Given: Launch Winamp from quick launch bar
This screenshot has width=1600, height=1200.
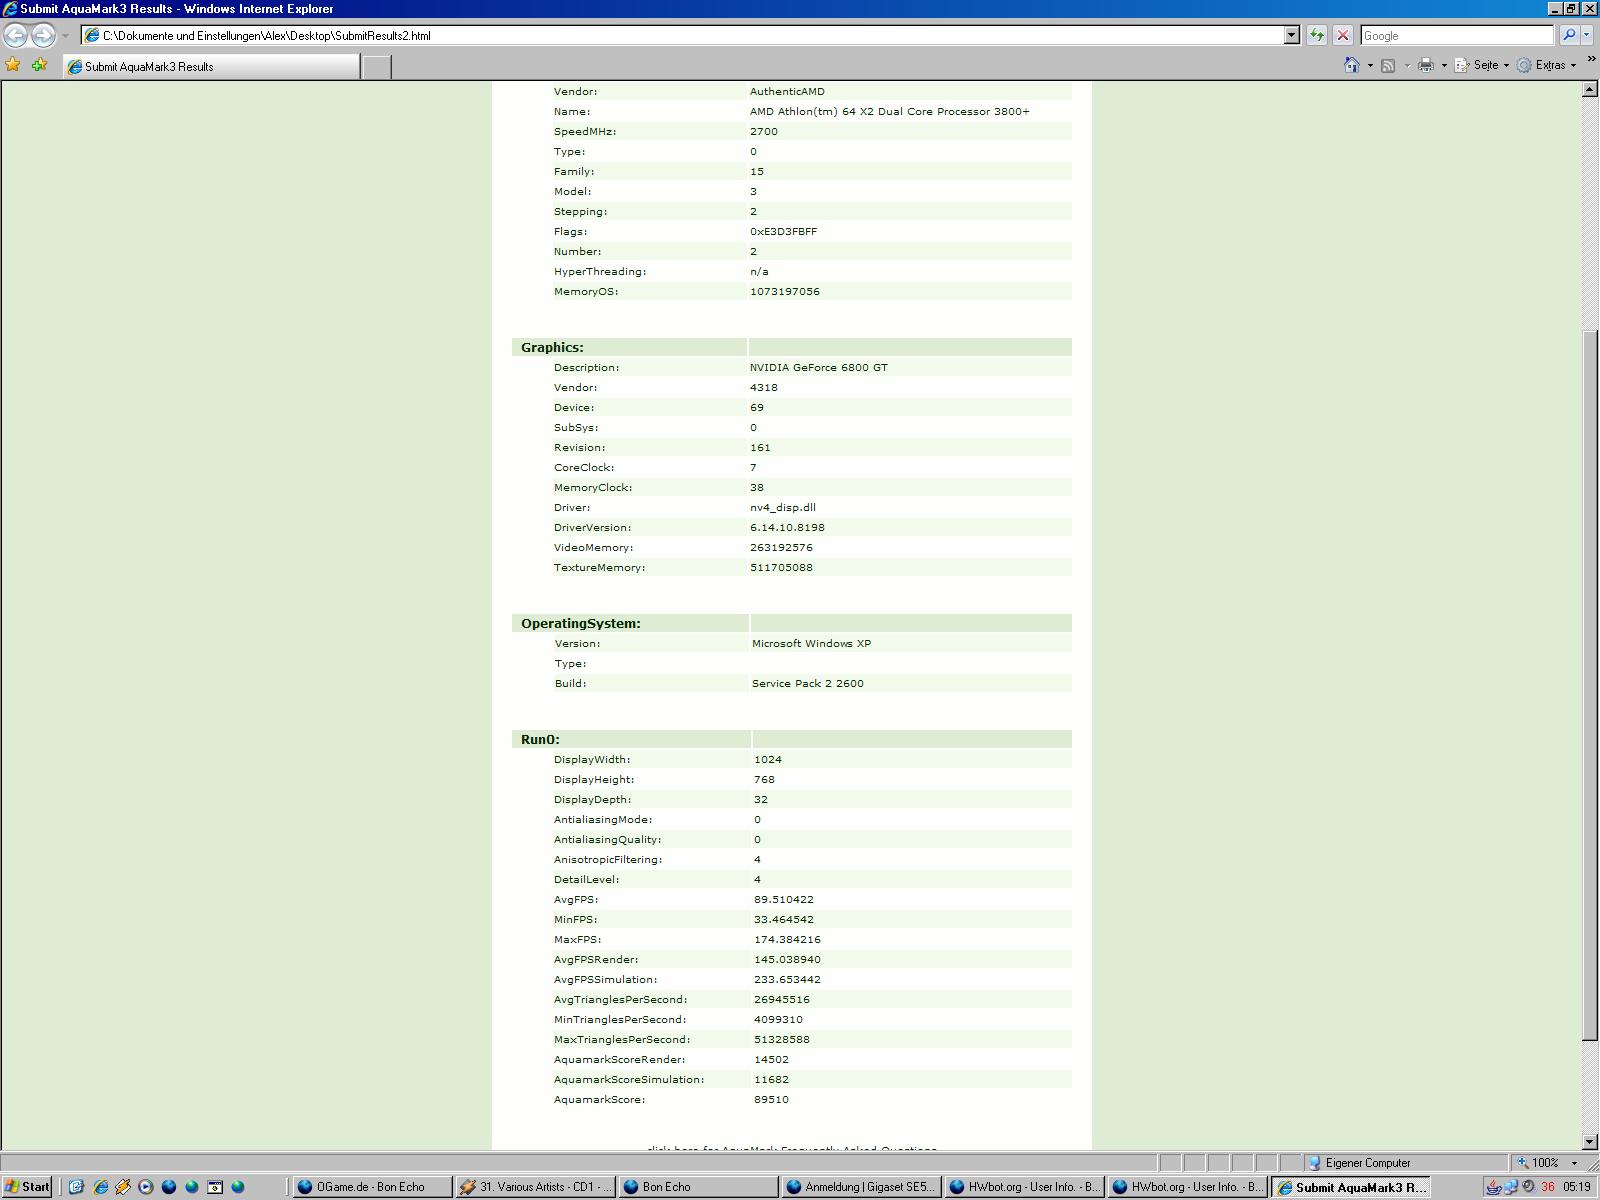Looking at the screenshot, I should 123,1187.
